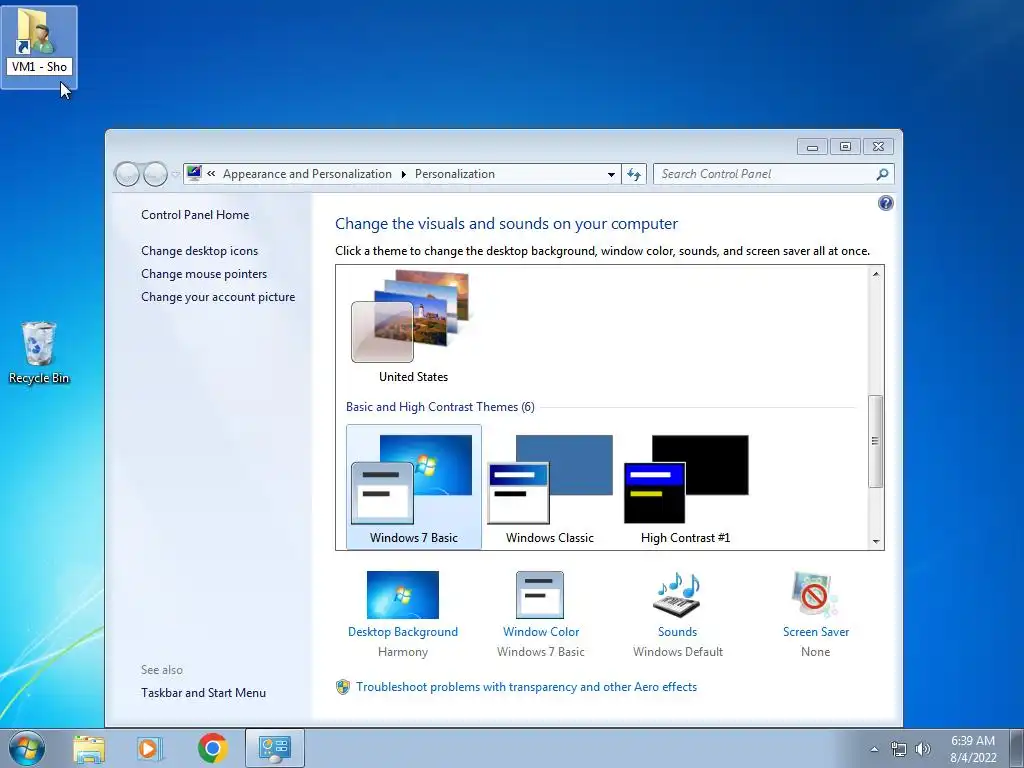Click arrow after Appearance and Personalization breadcrumb
The height and width of the screenshot is (768, 1024).
tap(404, 174)
